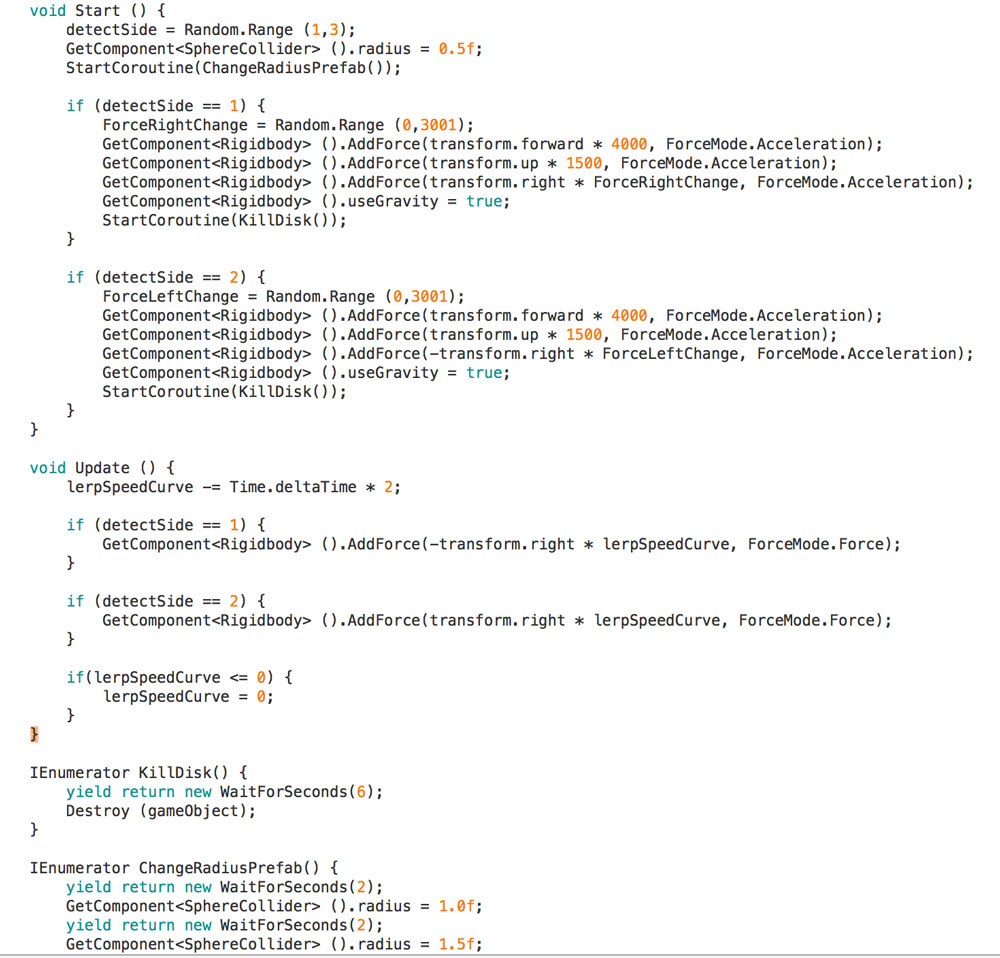Viewport: 1000px width, 958px height.
Task: Click the Destroy (gameObject) statement
Action: (161, 811)
